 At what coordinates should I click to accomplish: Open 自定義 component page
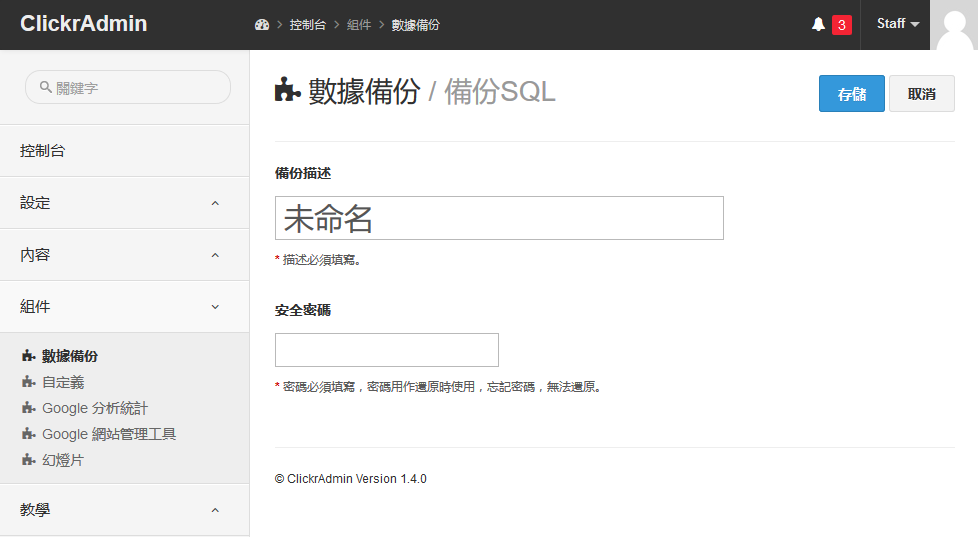click(63, 382)
